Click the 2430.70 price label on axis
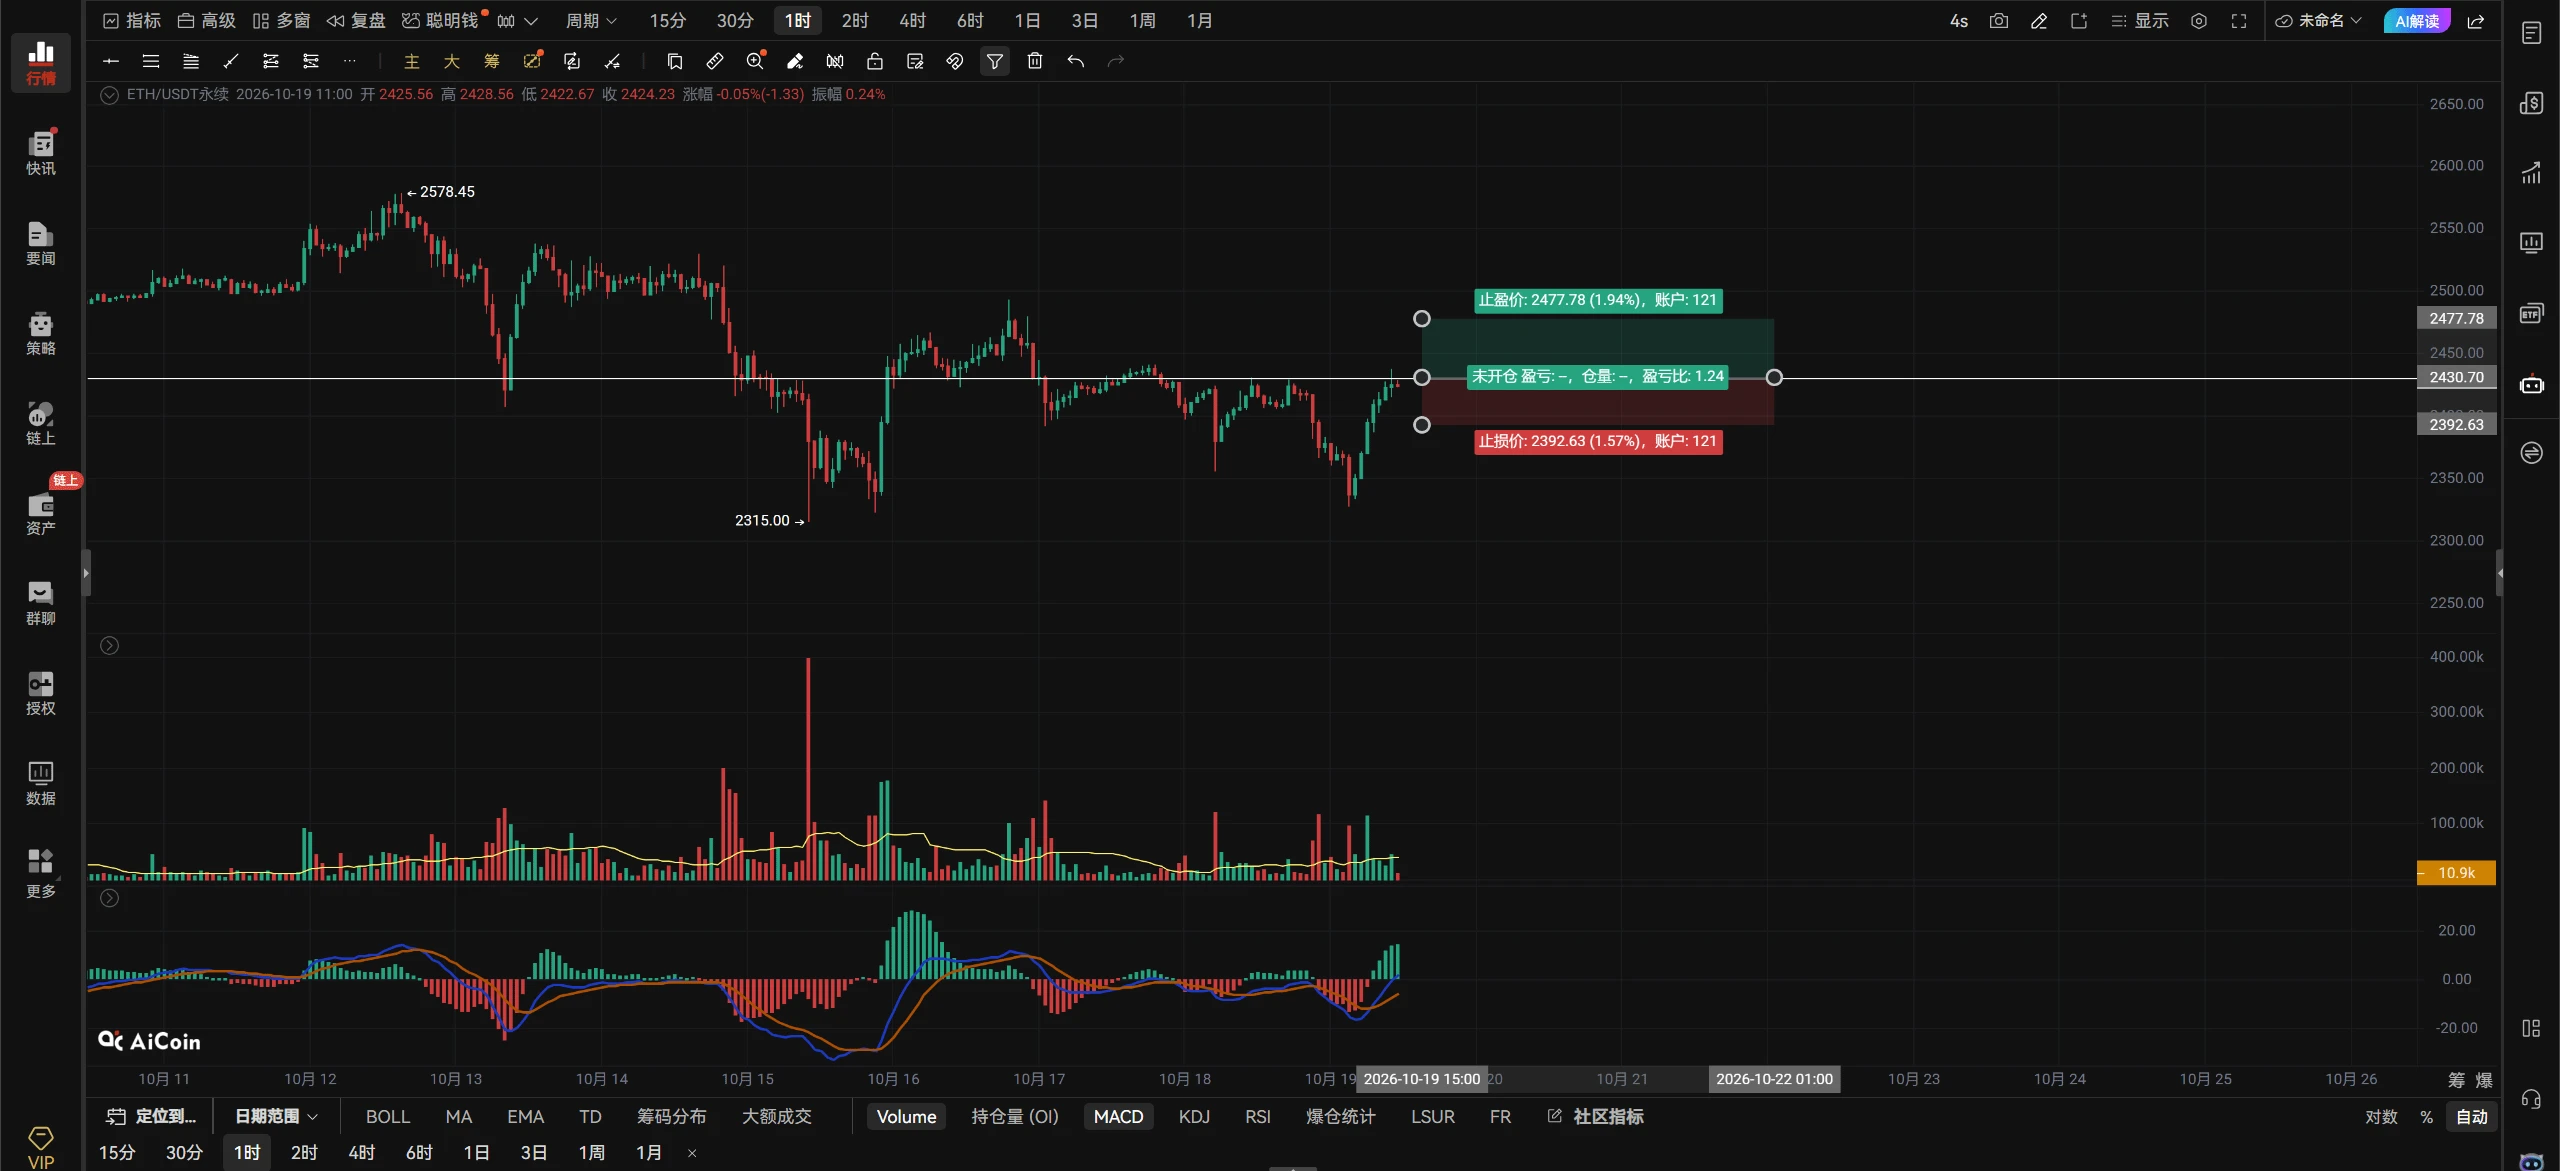The height and width of the screenshot is (1171, 2560). click(x=2456, y=377)
